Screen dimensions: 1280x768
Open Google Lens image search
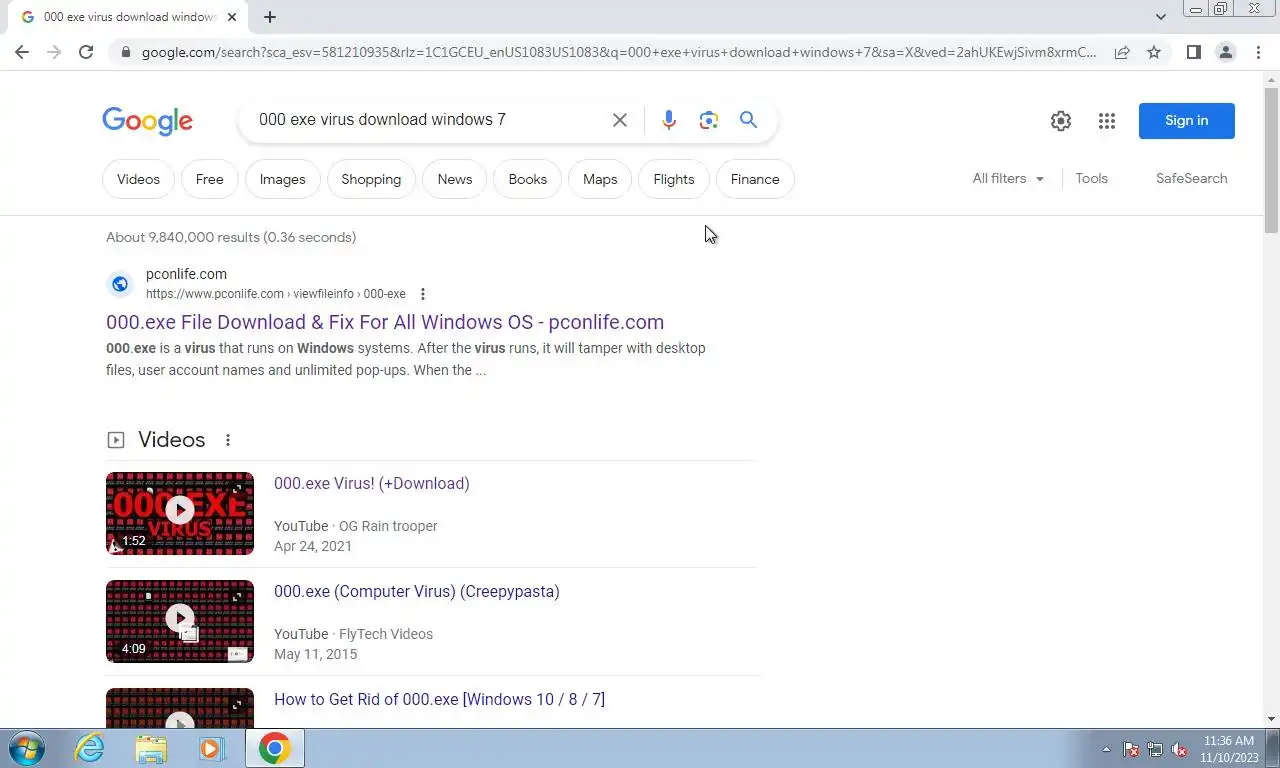click(709, 120)
